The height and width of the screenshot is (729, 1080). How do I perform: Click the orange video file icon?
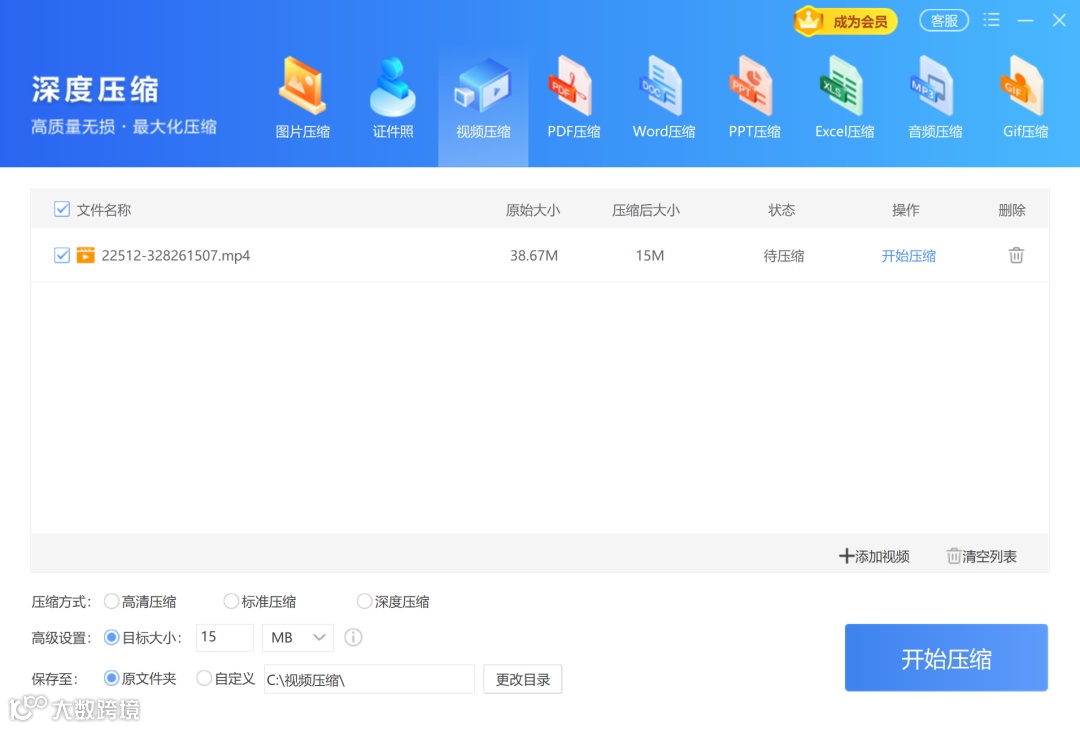(x=85, y=255)
